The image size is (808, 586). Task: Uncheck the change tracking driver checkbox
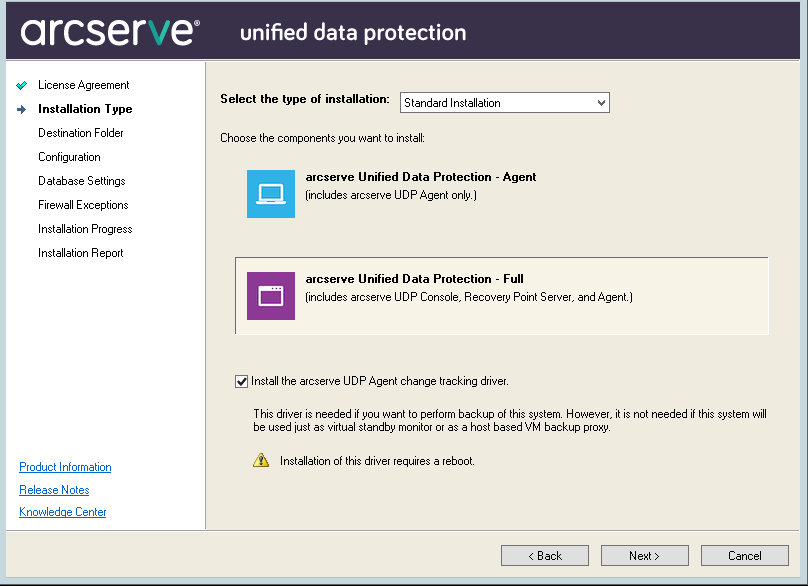tap(241, 381)
